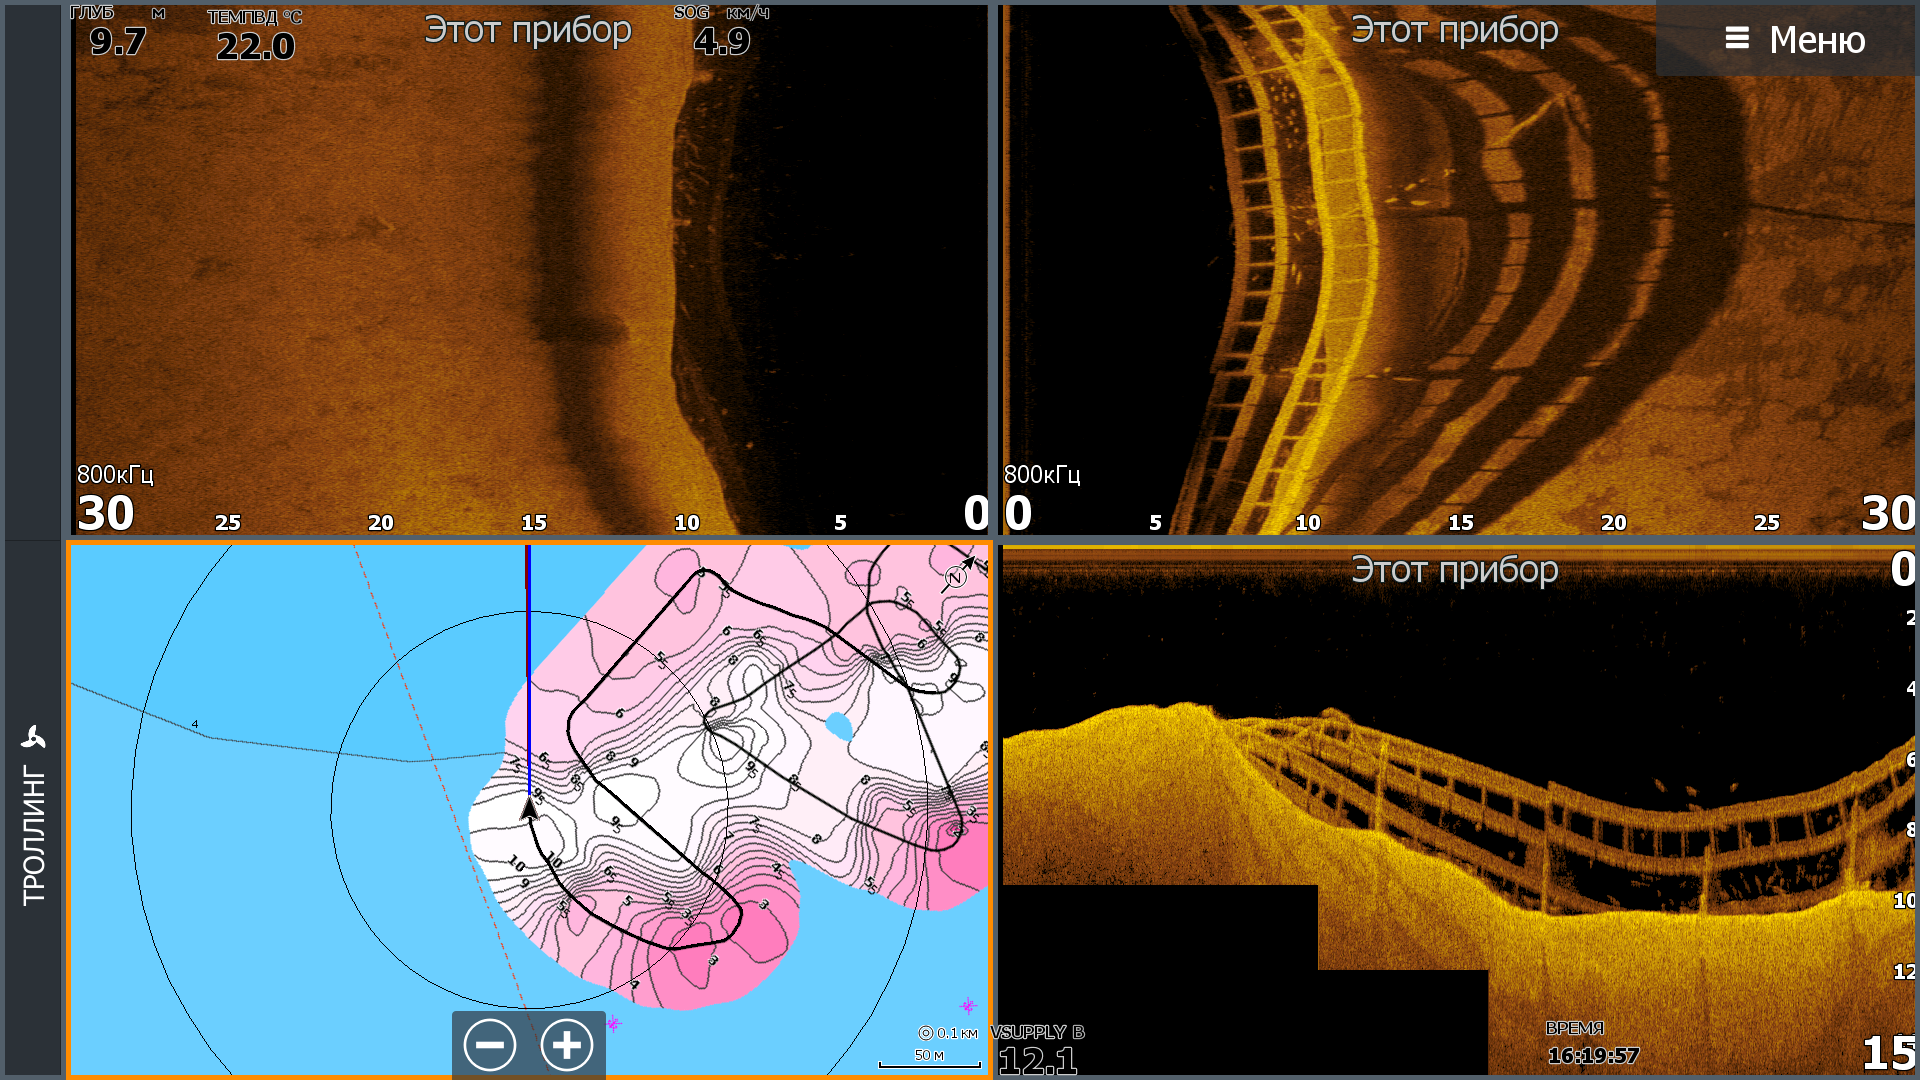Zoom out the chart with minus button

tap(490, 1045)
